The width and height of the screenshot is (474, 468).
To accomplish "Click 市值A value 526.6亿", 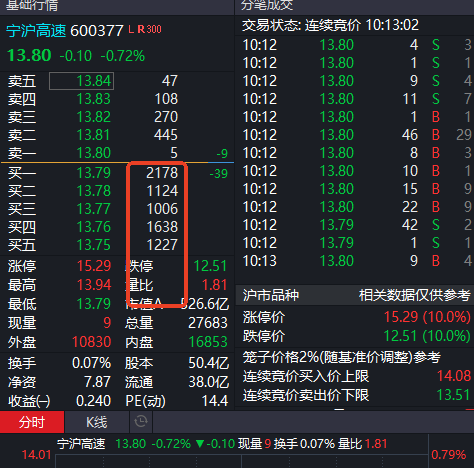I will click(x=205, y=304).
